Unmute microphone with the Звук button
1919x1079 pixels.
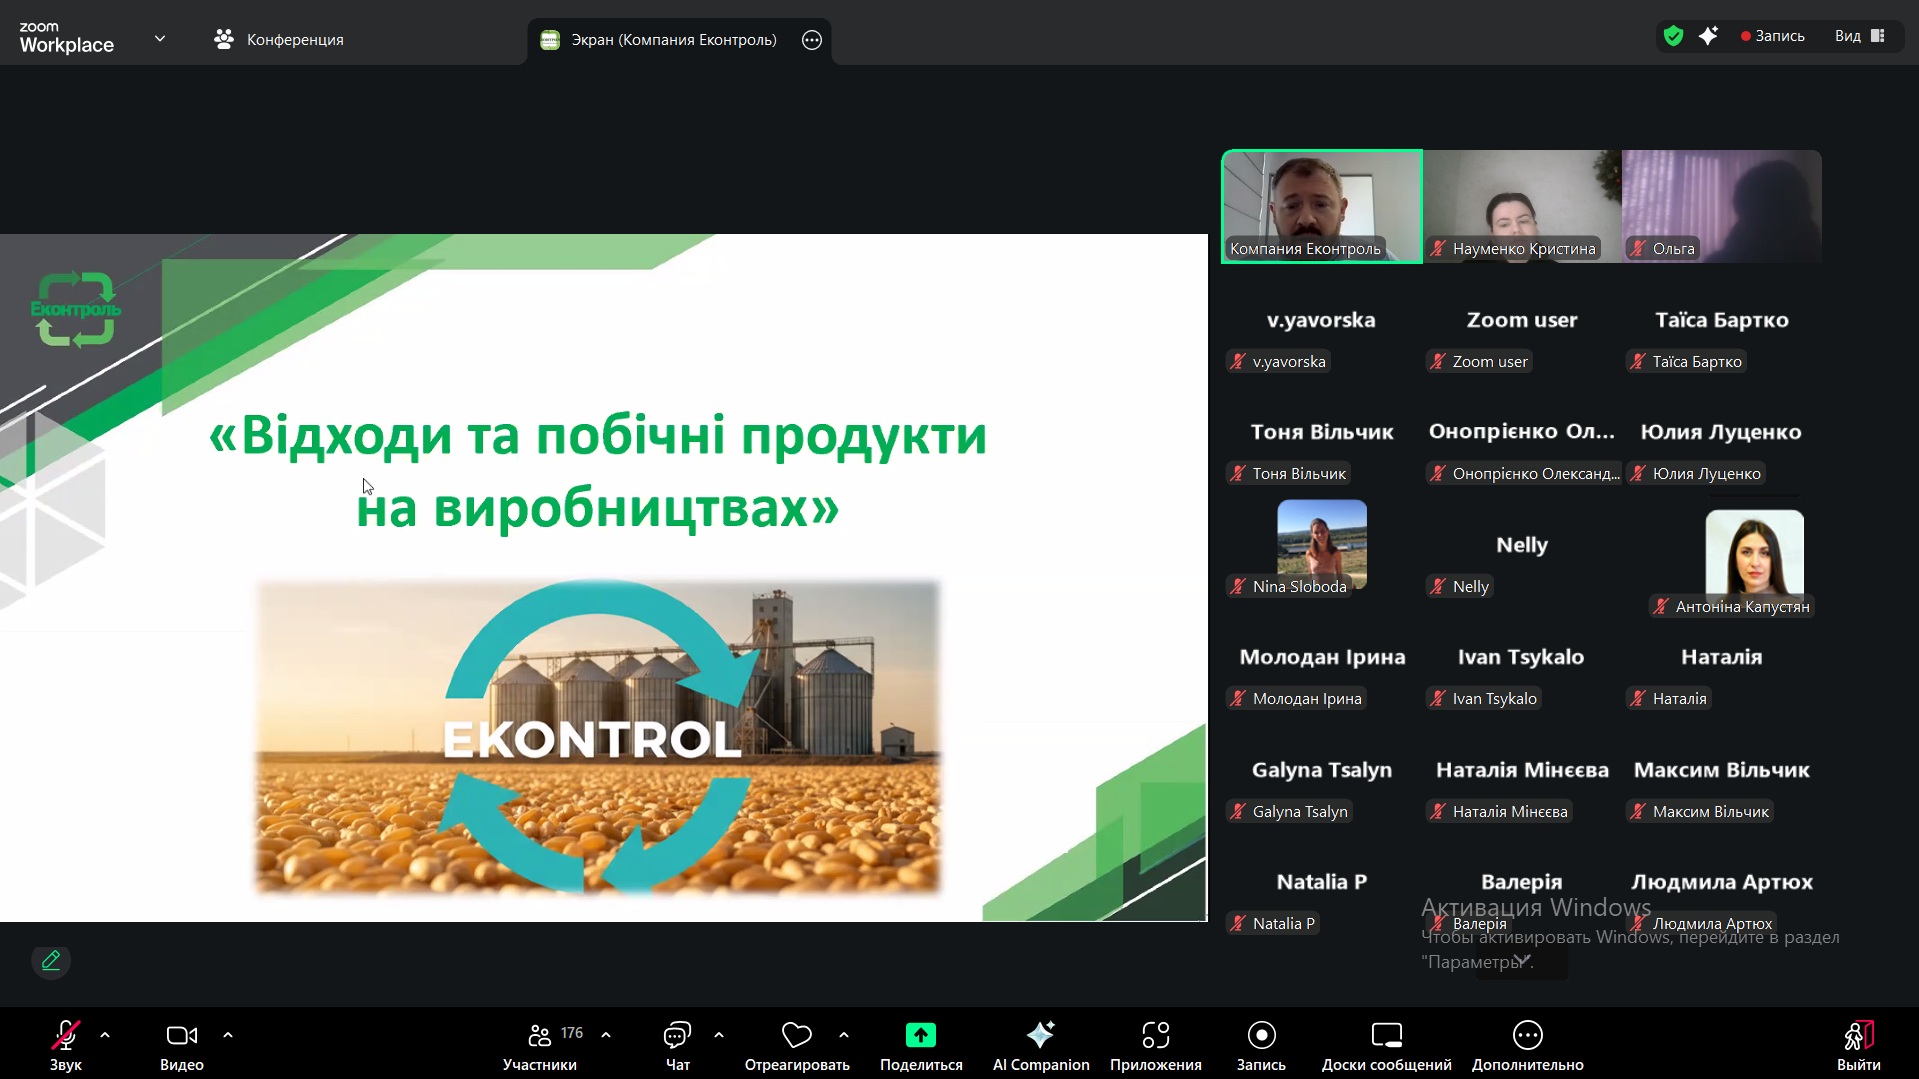pyautogui.click(x=66, y=1044)
